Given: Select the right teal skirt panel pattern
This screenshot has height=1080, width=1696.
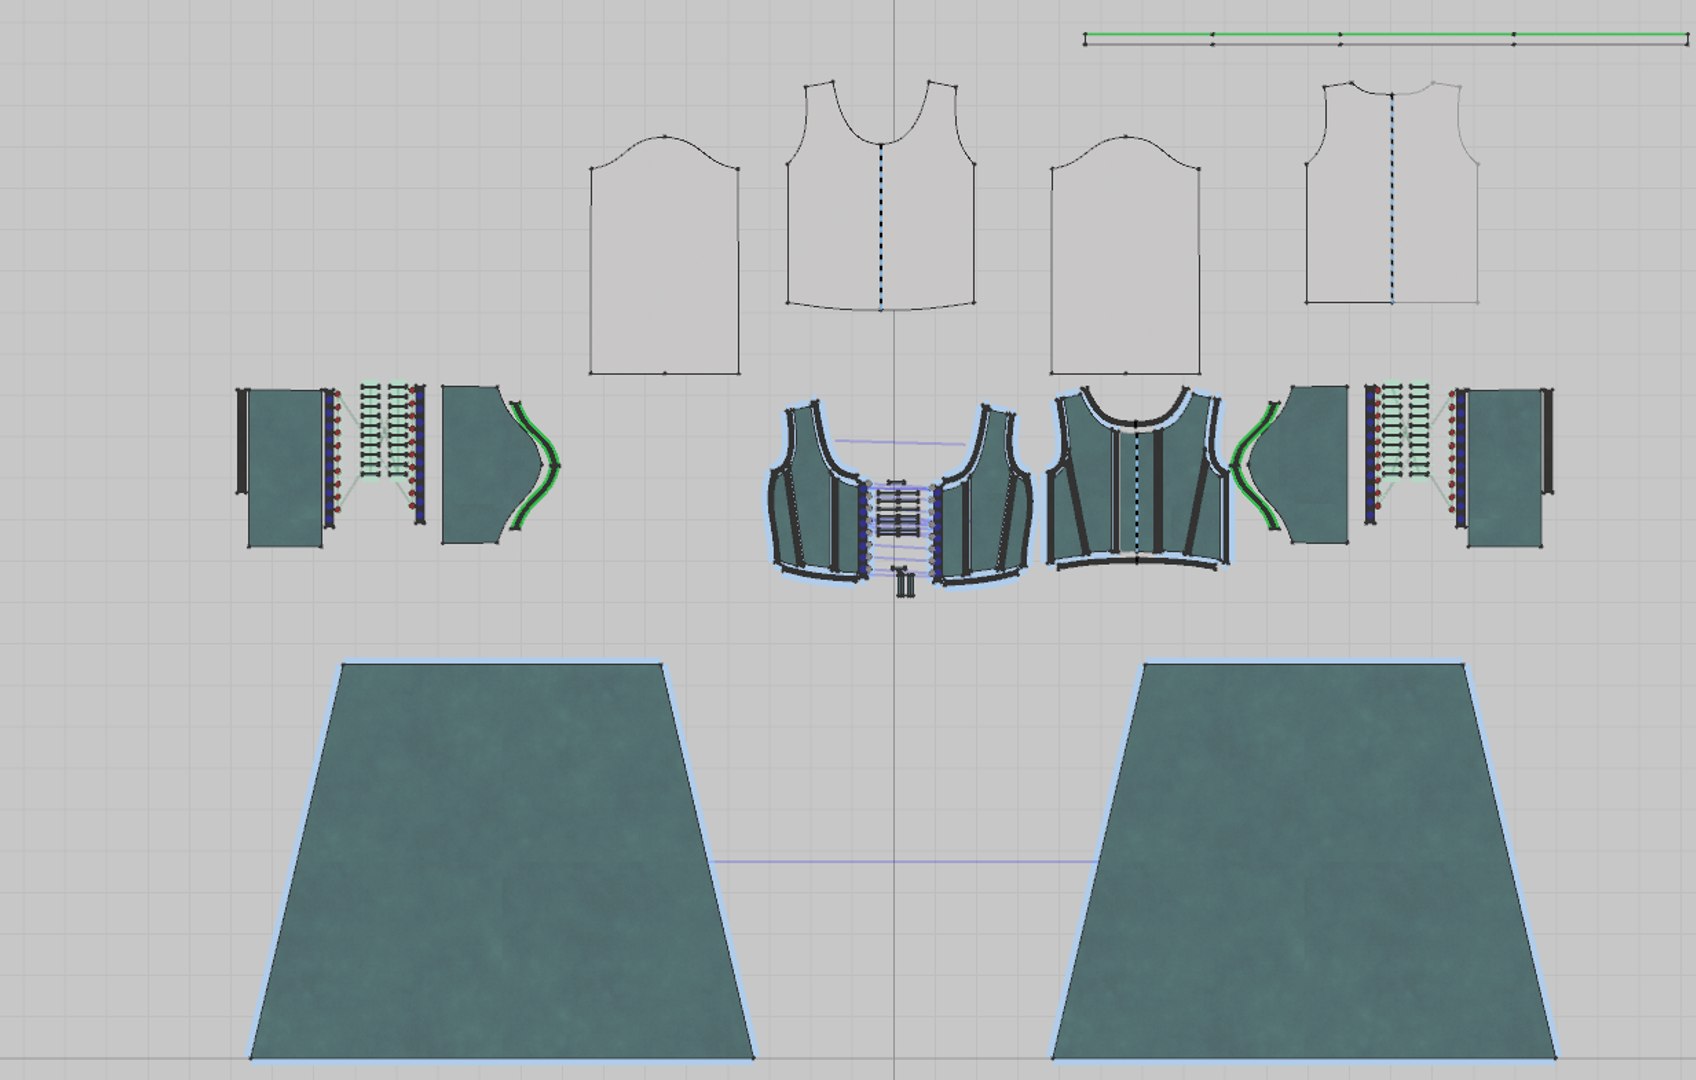Looking at the screenshot, I should [x=1303, y=860].
